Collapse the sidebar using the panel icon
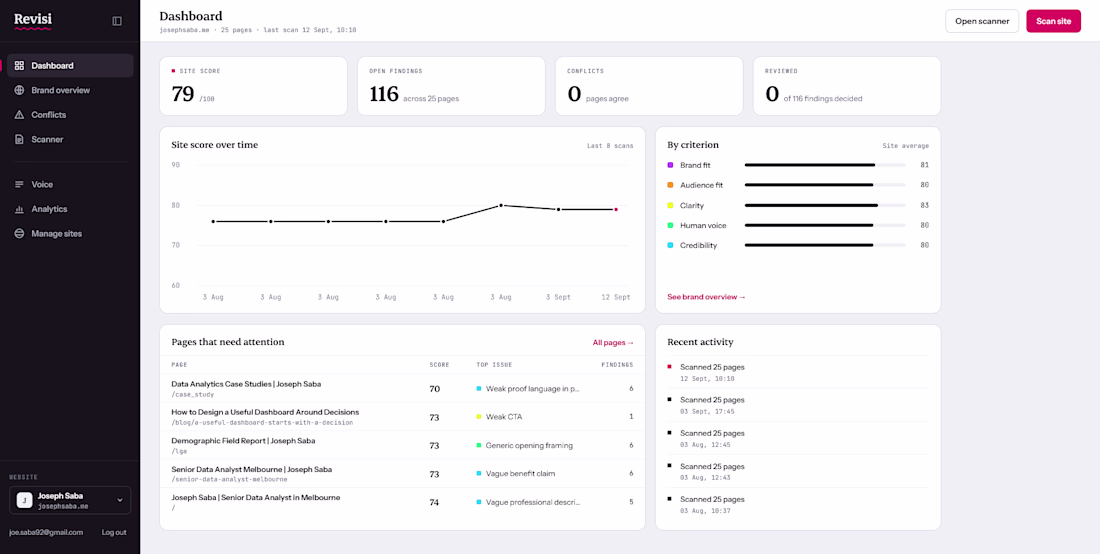The width and height of the screenshot is (1100, 554). (117, 21)
